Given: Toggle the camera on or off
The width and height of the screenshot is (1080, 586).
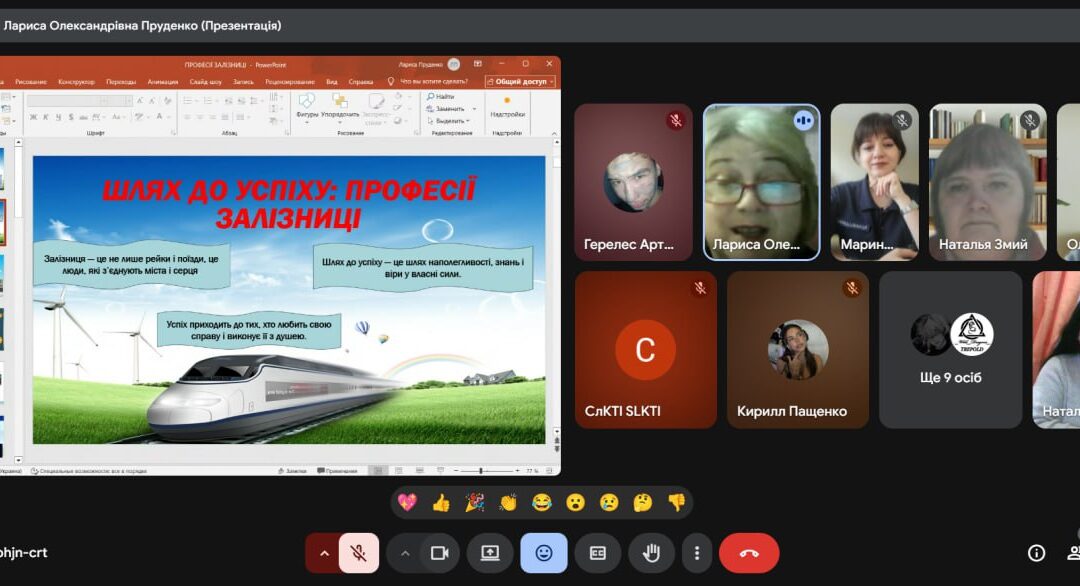Looking at the screenshot, I should (x=439, y=553).
